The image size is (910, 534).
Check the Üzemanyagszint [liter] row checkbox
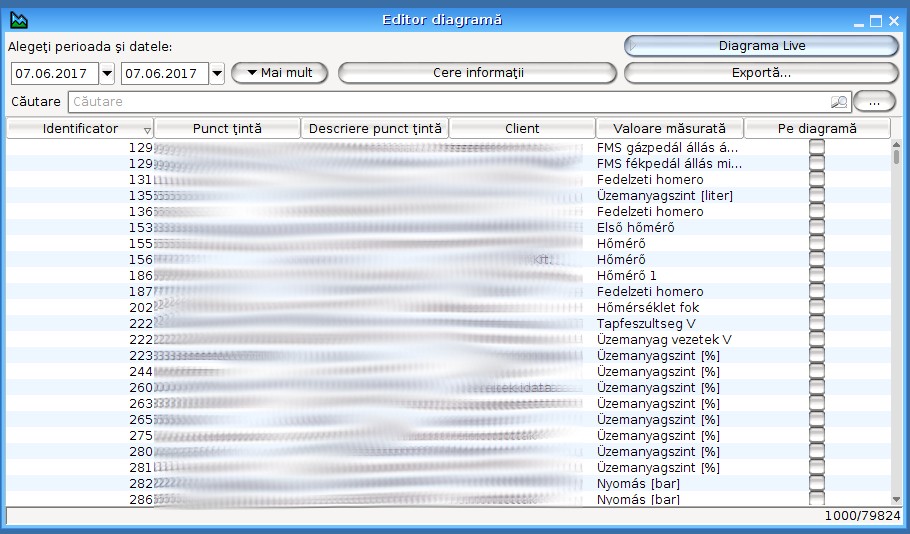point(817,196)
